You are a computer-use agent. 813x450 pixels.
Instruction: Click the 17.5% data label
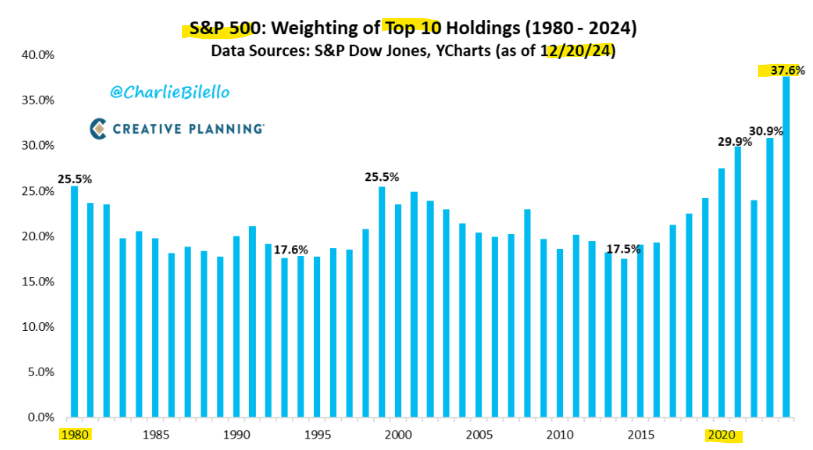pyautogui.click(x=624, y=248)
